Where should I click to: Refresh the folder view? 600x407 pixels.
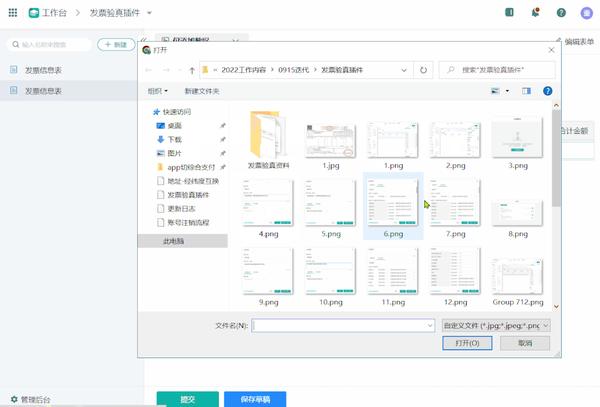[423, 70]
